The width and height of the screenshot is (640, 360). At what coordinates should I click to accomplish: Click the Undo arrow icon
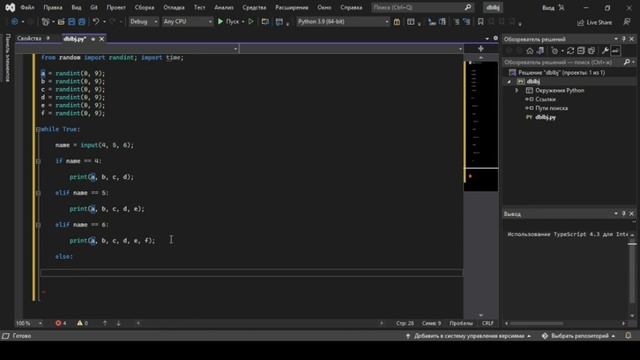click(96, 22)
